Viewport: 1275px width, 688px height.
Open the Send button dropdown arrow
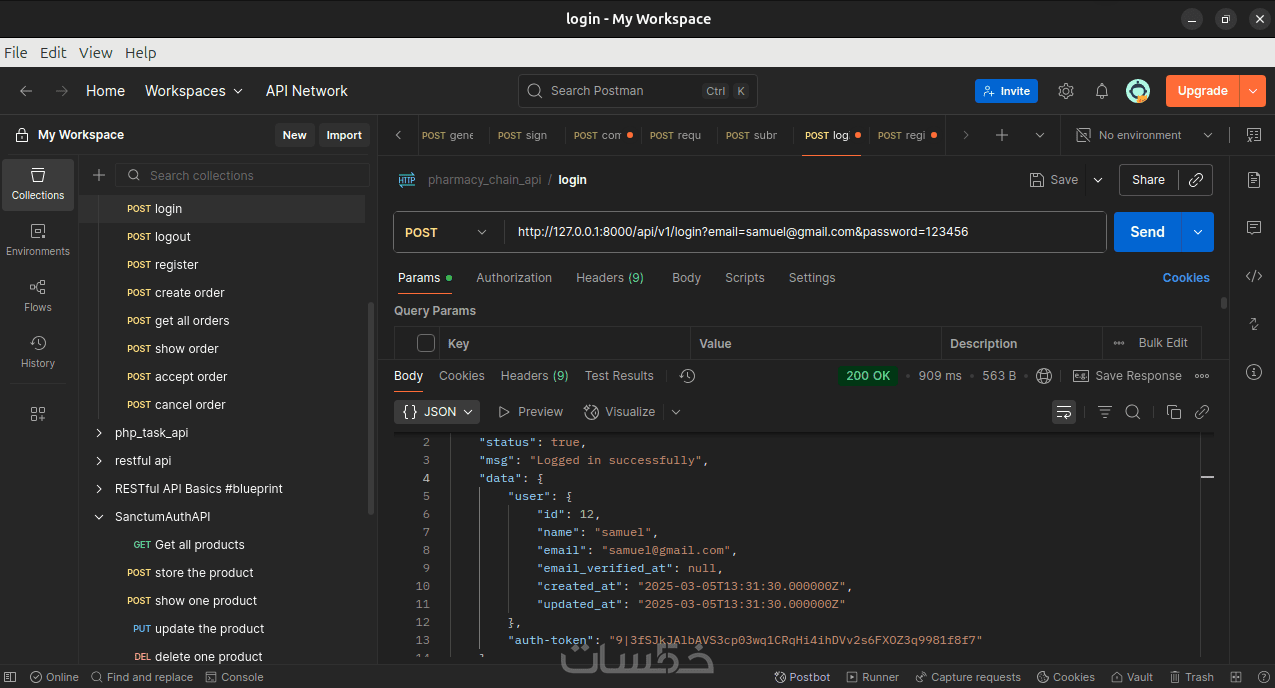click(x=1198, y=232)
